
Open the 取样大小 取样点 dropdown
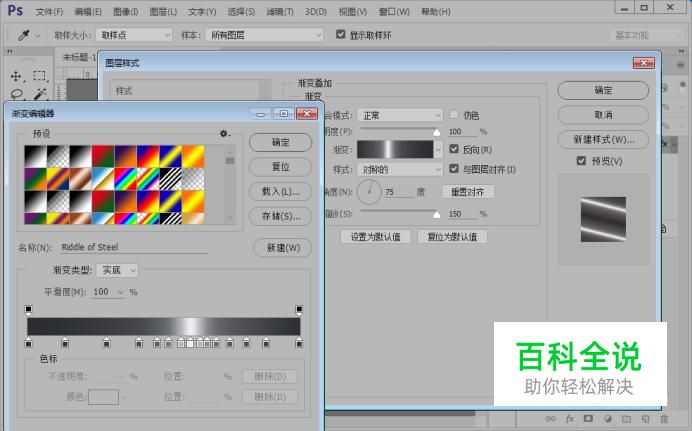134,35
